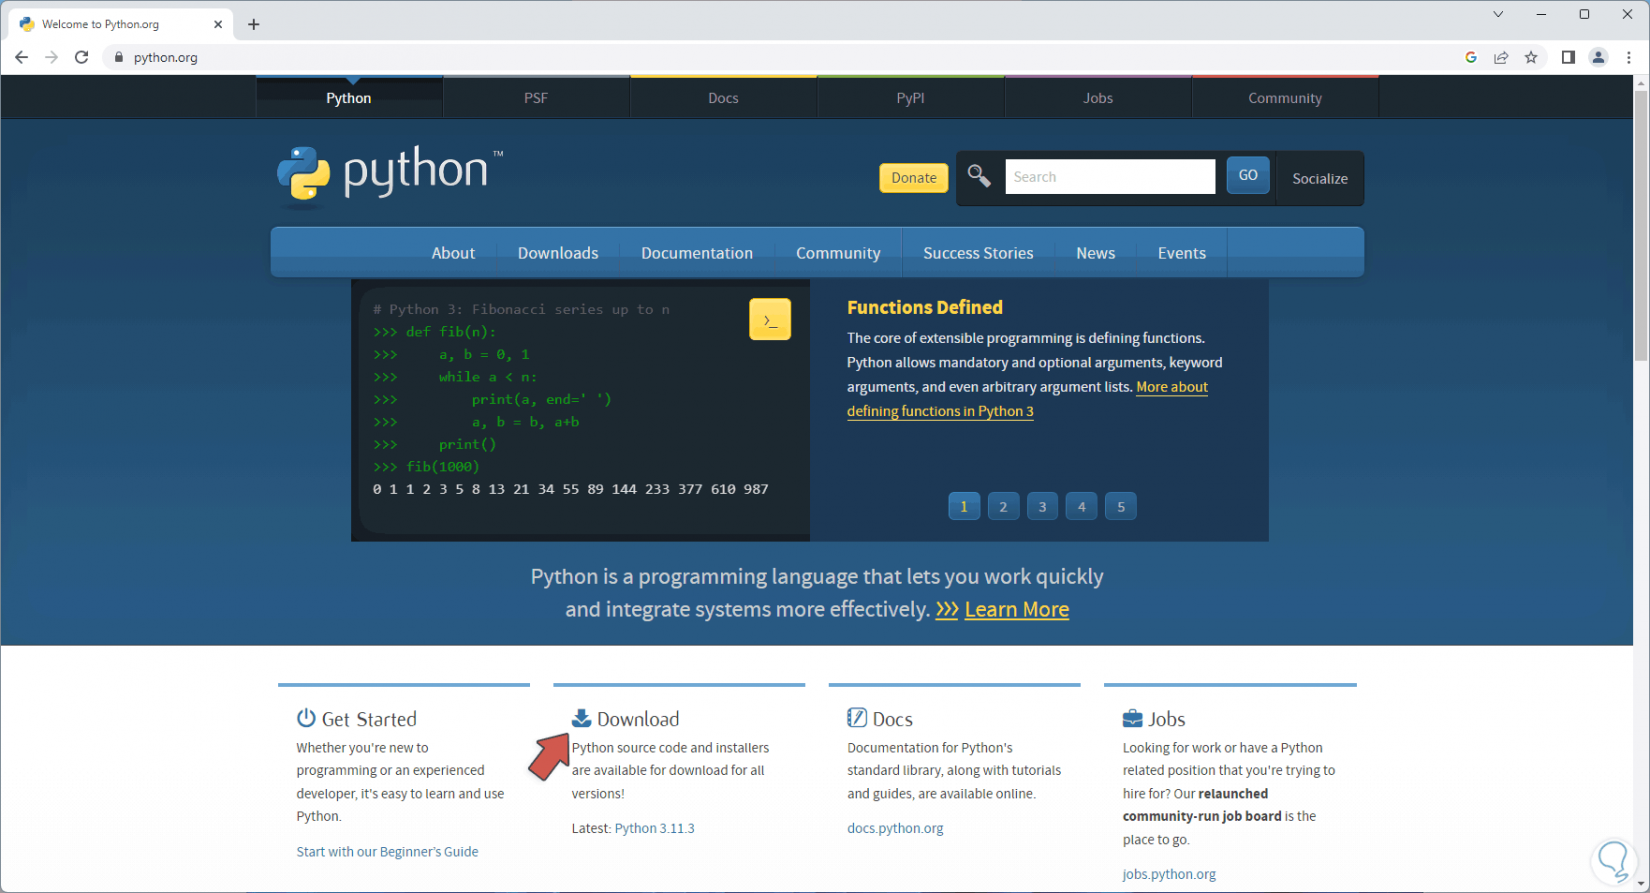Select the Community top tab
Screen dimensions: 1650x893
click(1285, 98)
